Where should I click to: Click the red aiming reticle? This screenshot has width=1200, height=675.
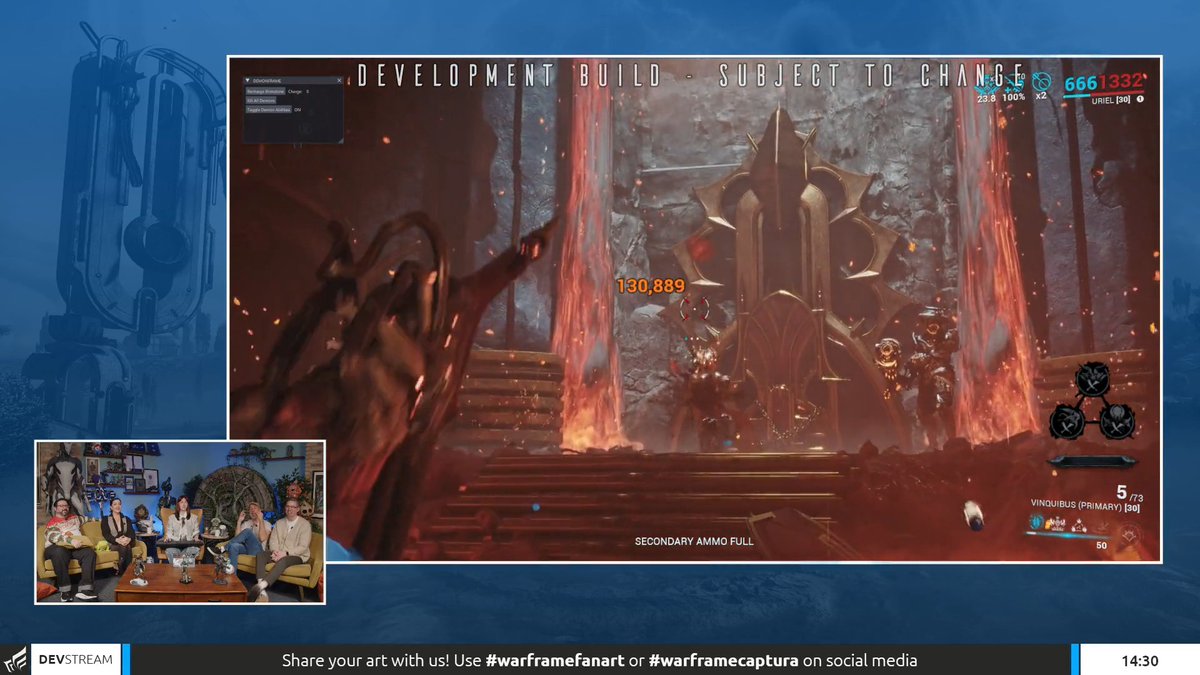694,308
